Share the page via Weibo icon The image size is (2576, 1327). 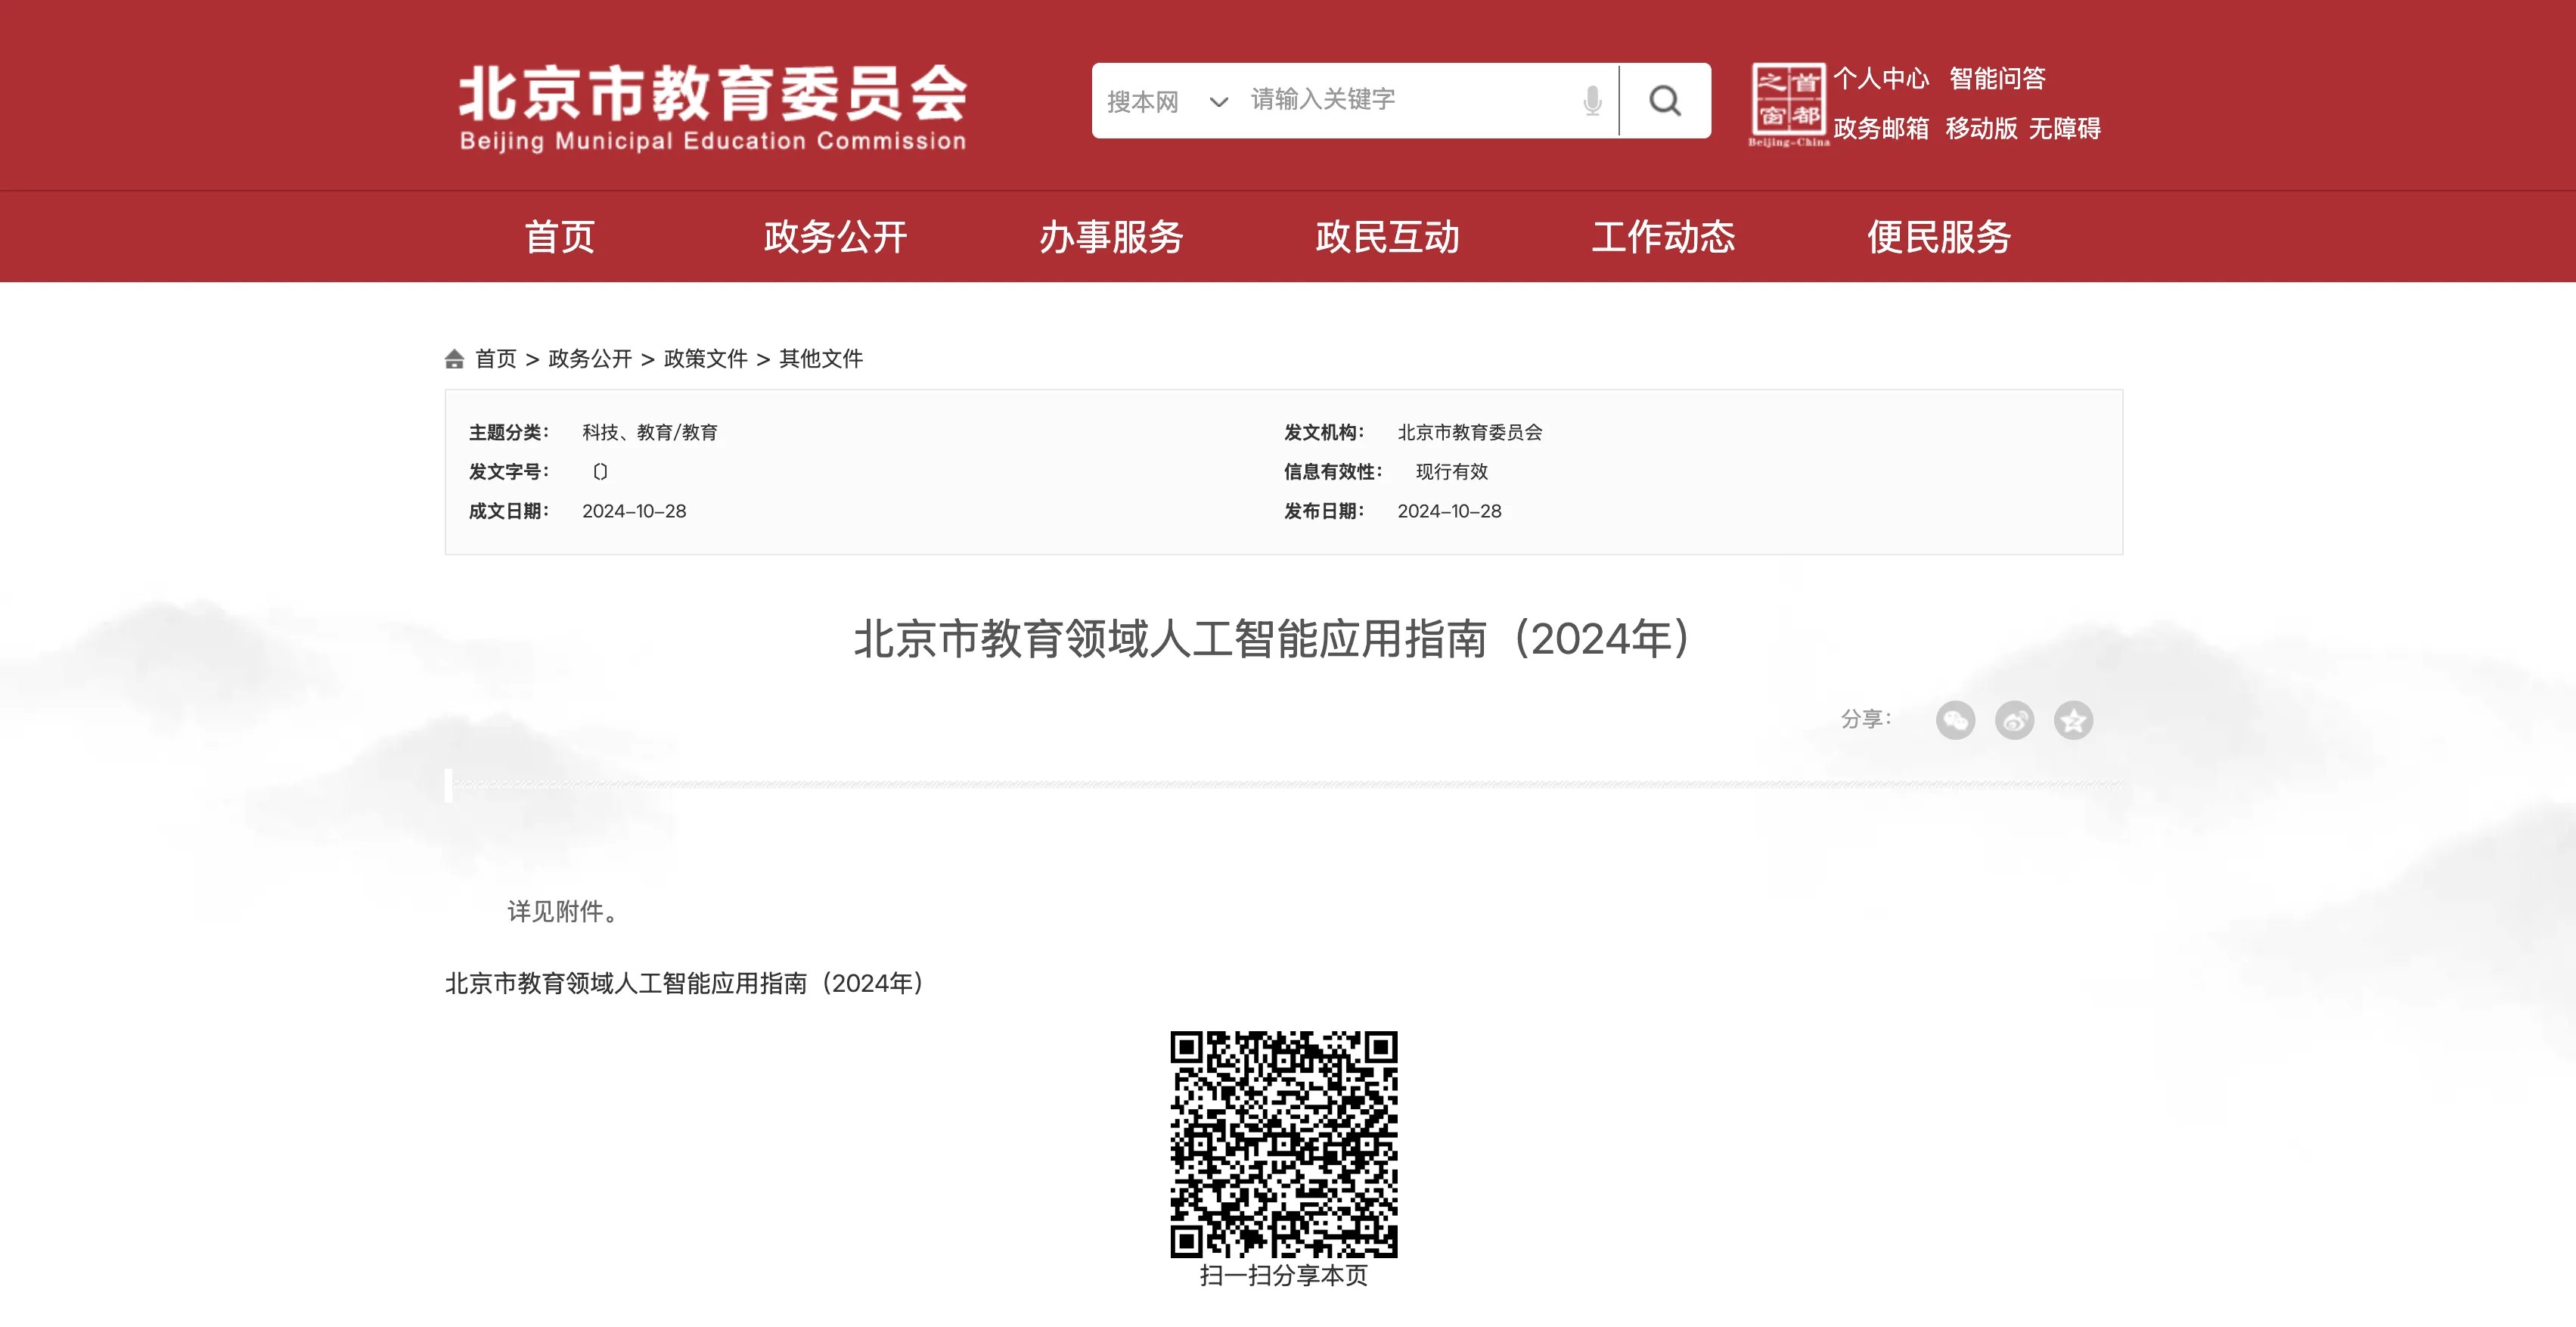tap(2014, 720)
